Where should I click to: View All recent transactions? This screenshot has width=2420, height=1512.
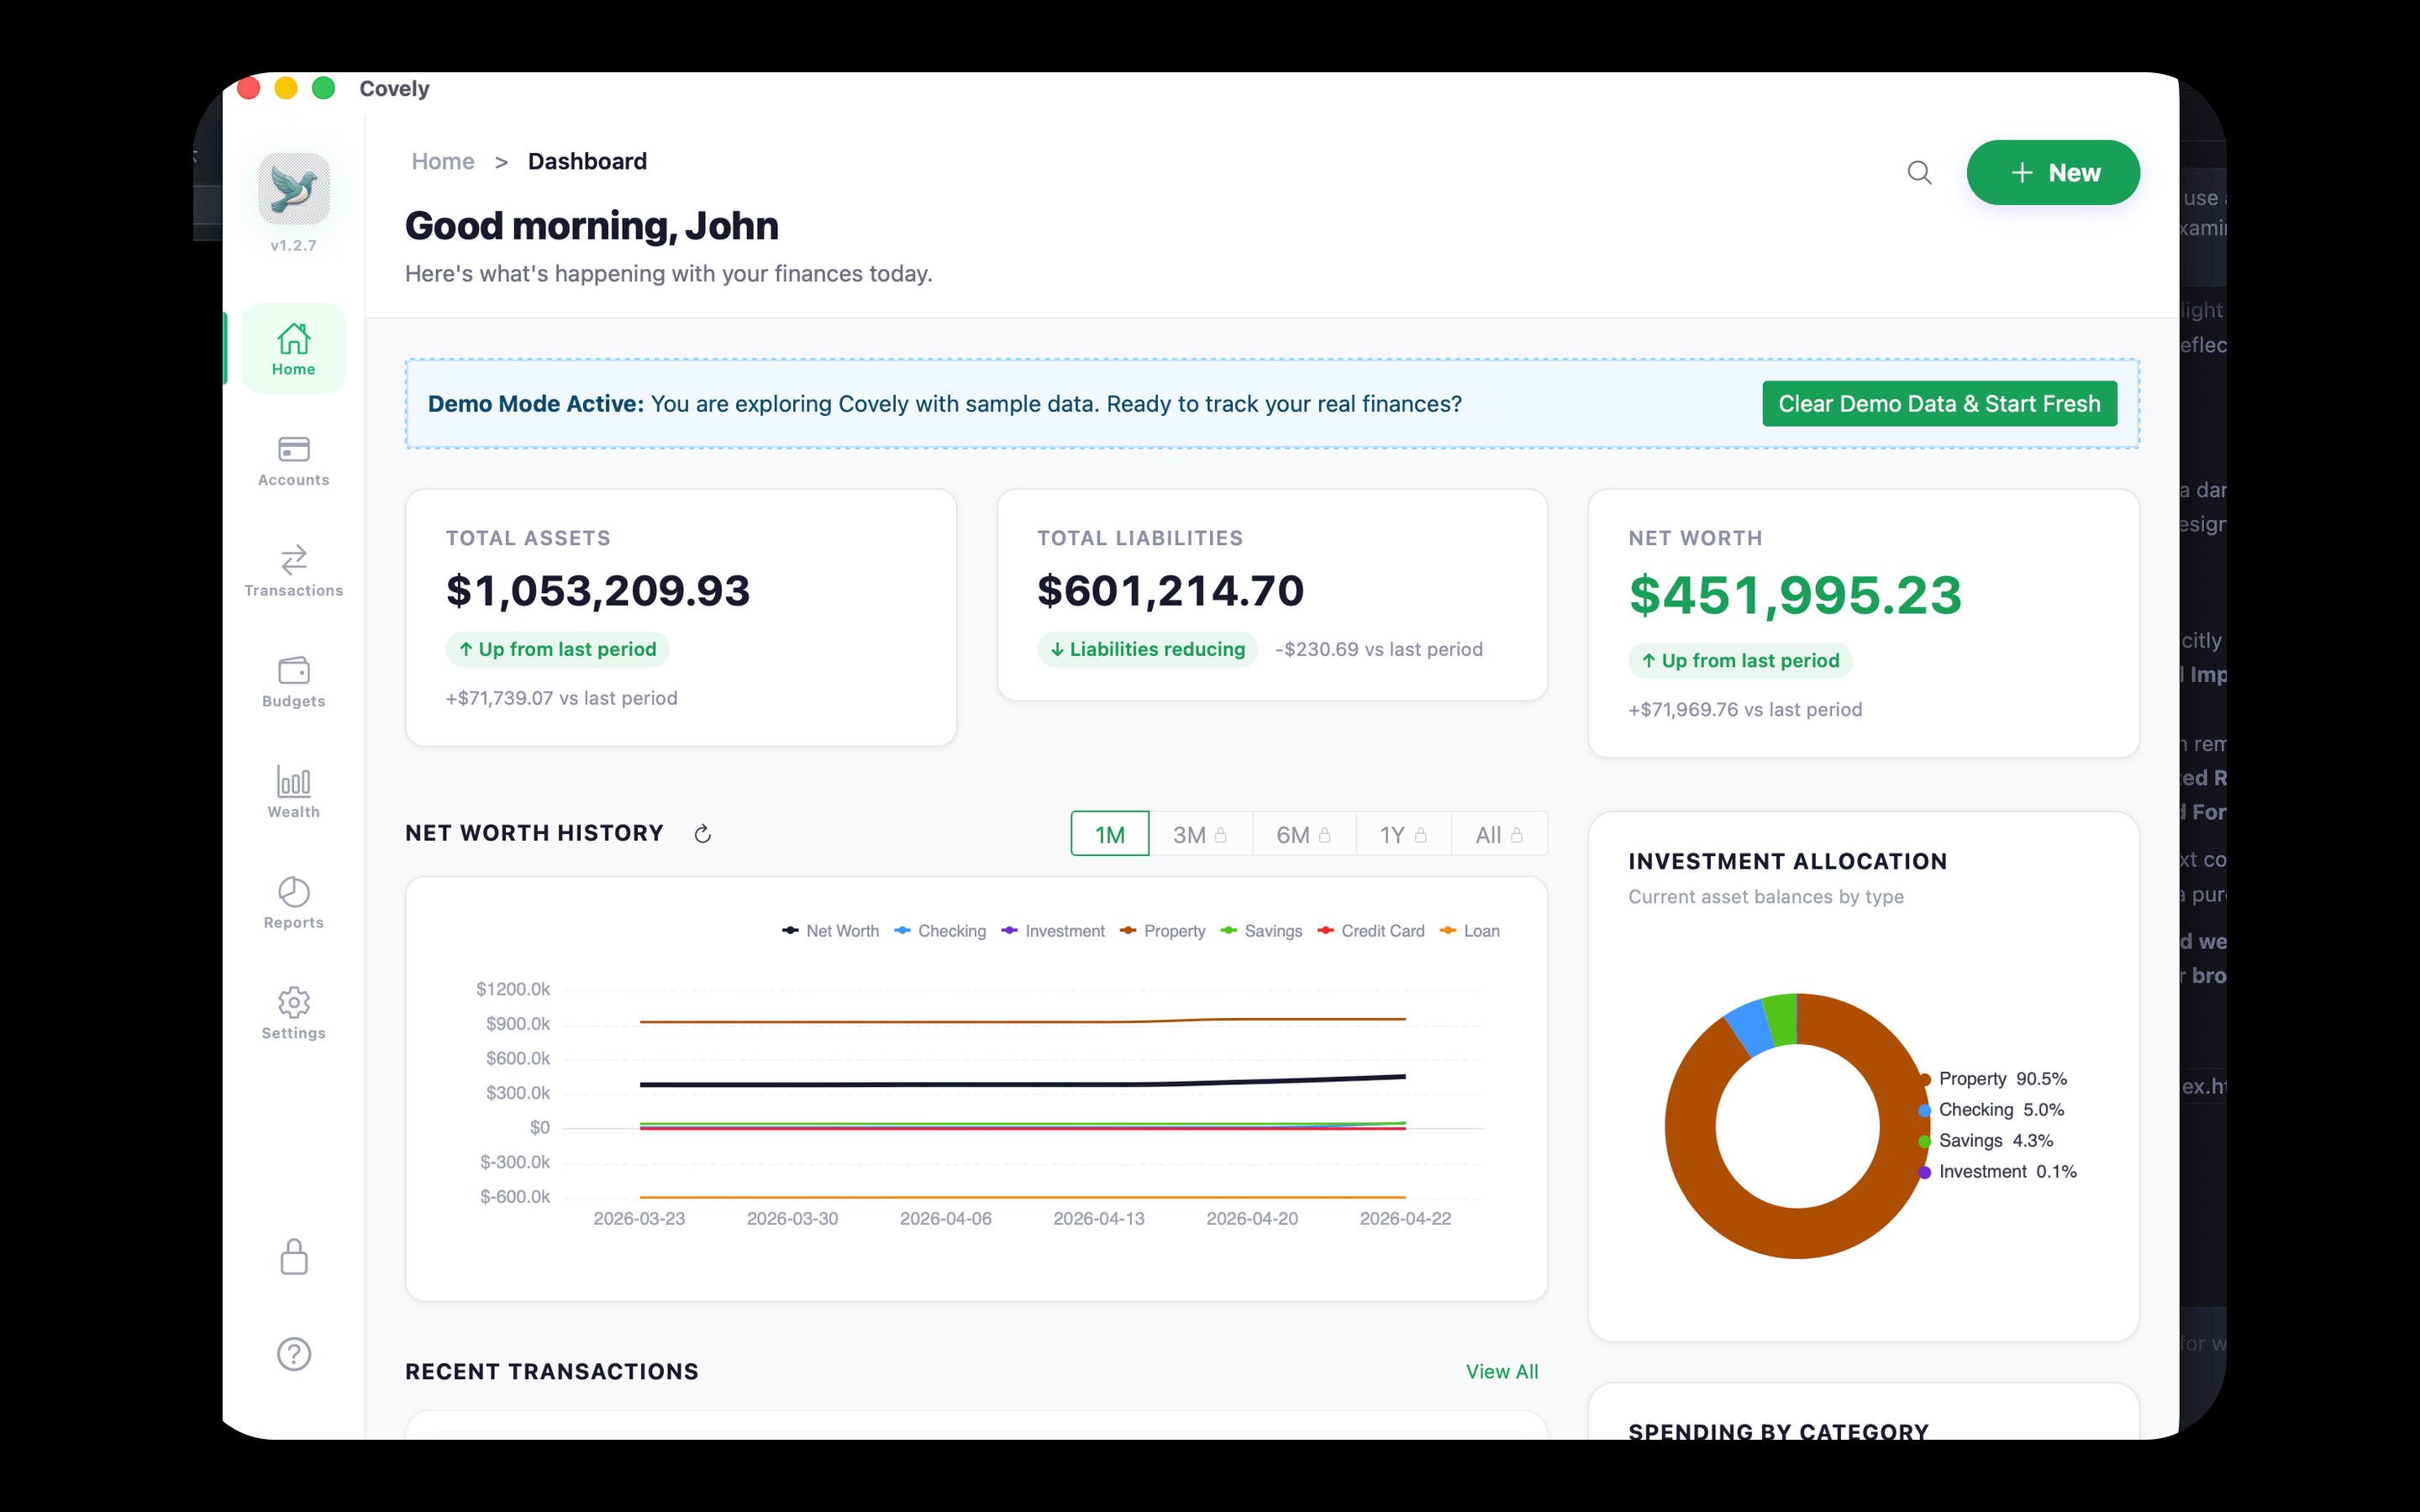coord(1502,1371)
